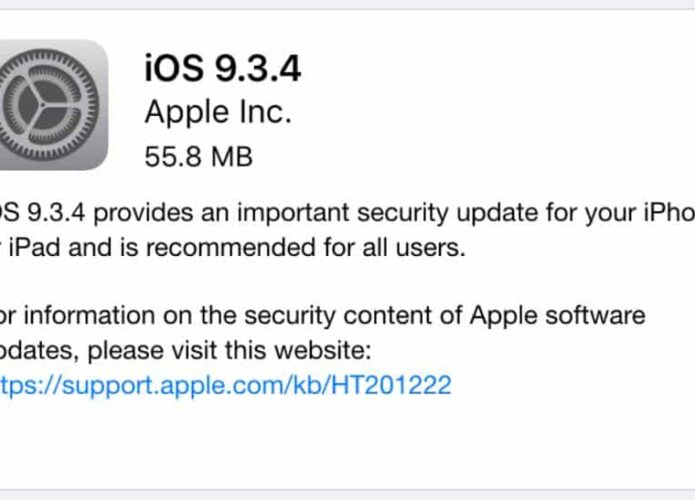This screenshot has height=500, width=695.
Task: Click the gray divider bar above the update card
Action: [x=348, y=4]
